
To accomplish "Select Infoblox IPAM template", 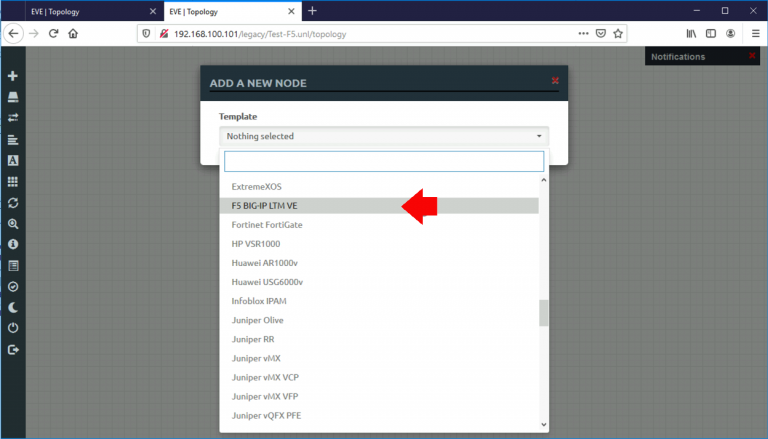I will click(379, 301).
